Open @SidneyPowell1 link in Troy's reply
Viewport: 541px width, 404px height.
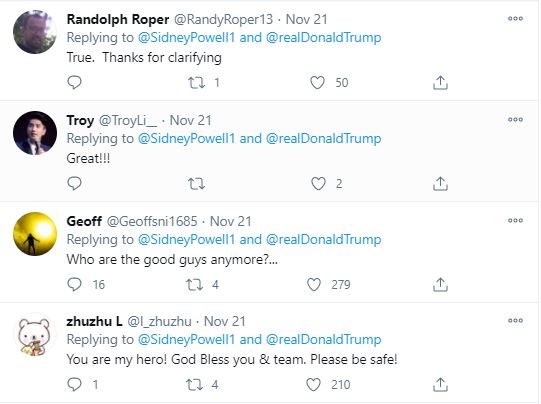tap(186, 139)
